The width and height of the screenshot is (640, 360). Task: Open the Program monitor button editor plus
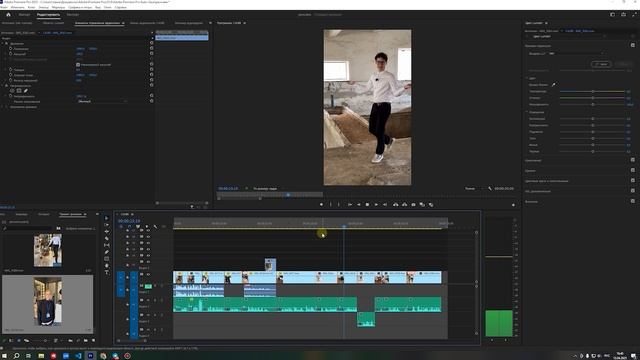[513, 205]
